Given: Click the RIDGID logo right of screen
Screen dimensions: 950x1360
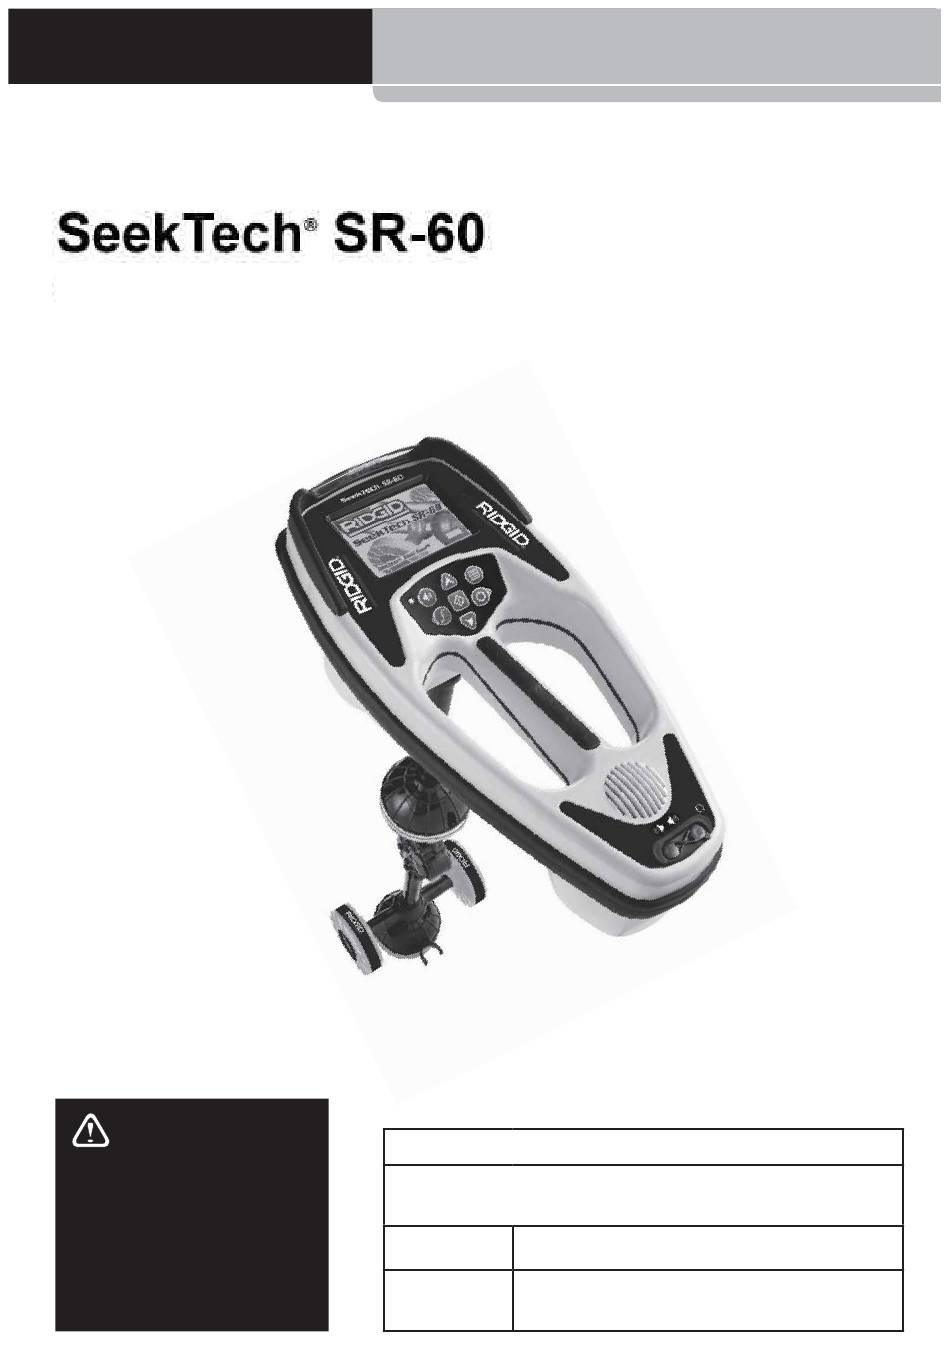Looking at the screenshot, I should tap(504, 524).
